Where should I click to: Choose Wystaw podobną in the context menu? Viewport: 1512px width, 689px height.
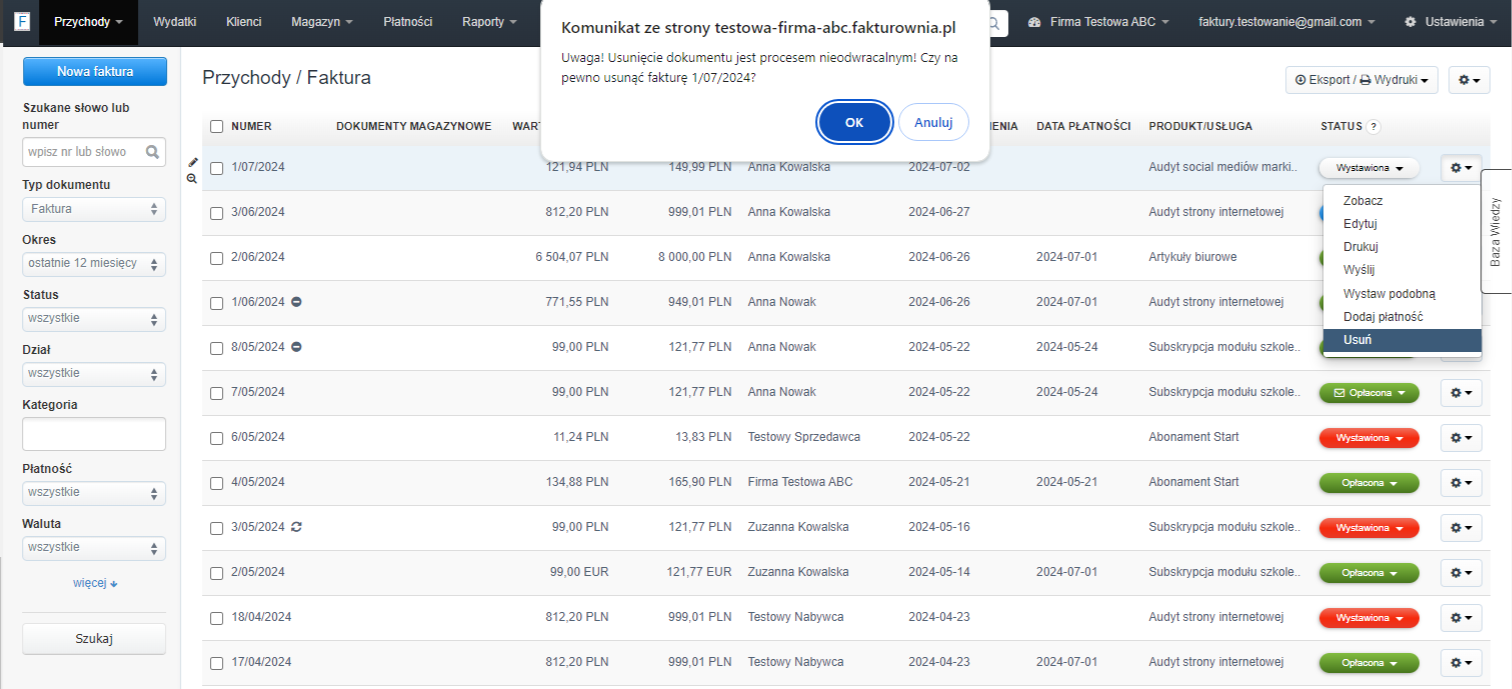click(1402, 294)
